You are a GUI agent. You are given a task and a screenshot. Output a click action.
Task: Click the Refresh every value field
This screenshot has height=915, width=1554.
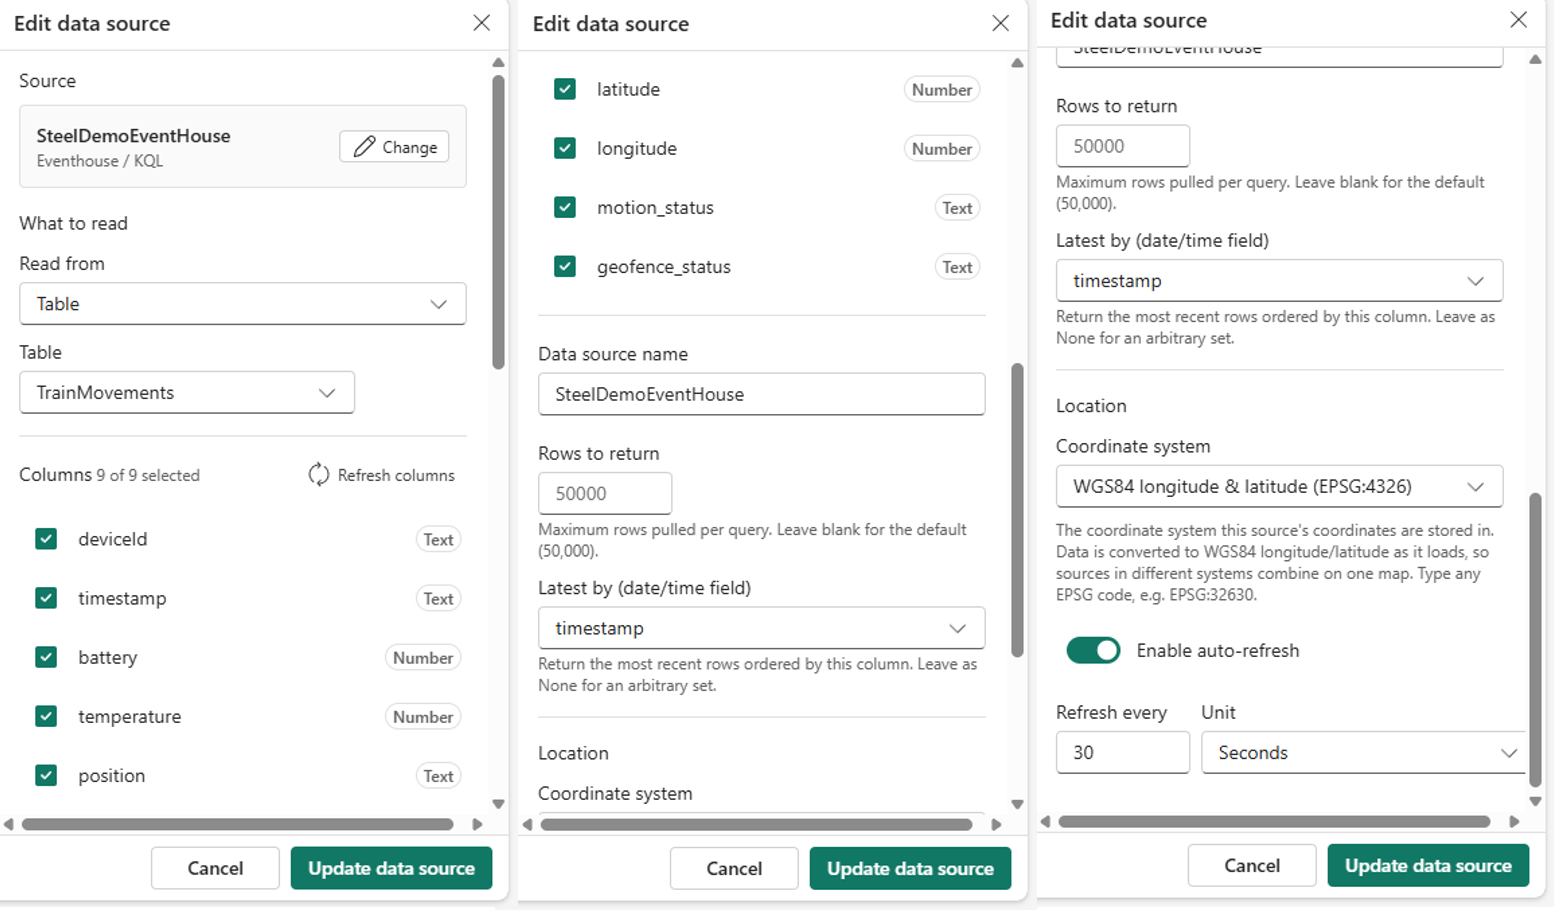[x=1123, y=753]
